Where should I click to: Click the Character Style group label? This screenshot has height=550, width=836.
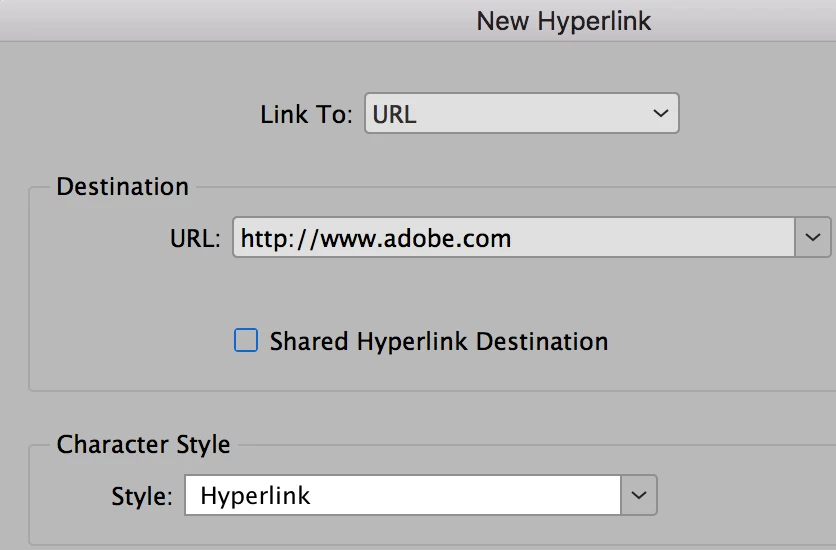tap(143, 444)
